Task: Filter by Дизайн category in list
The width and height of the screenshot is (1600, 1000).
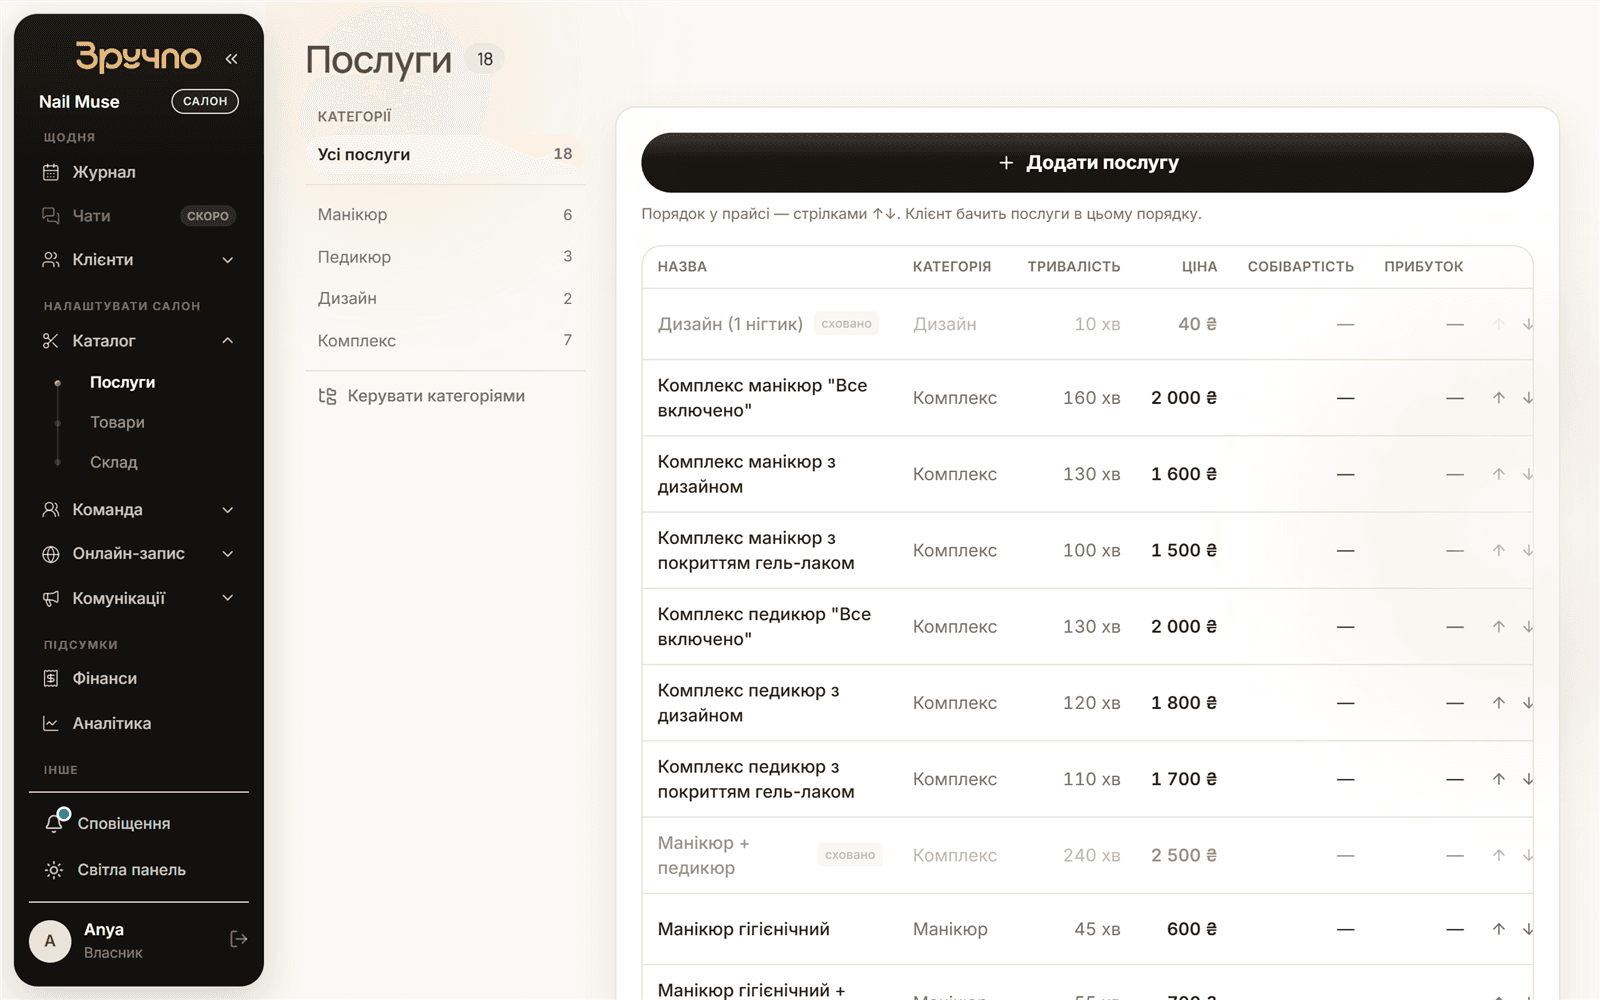Action: point(445,299)
